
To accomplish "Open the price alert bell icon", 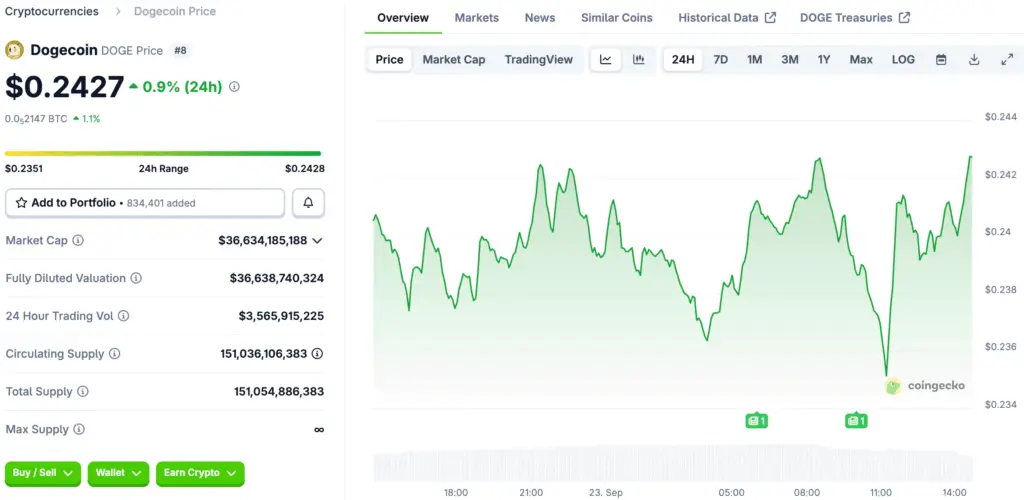I will click(x=308, y=203).
